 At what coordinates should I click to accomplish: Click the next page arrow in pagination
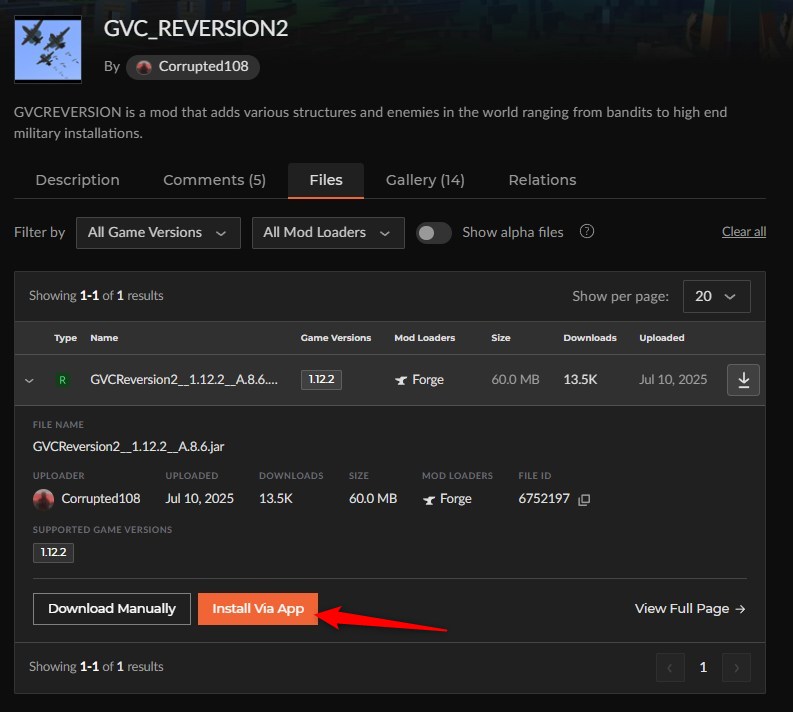(736, 668)
